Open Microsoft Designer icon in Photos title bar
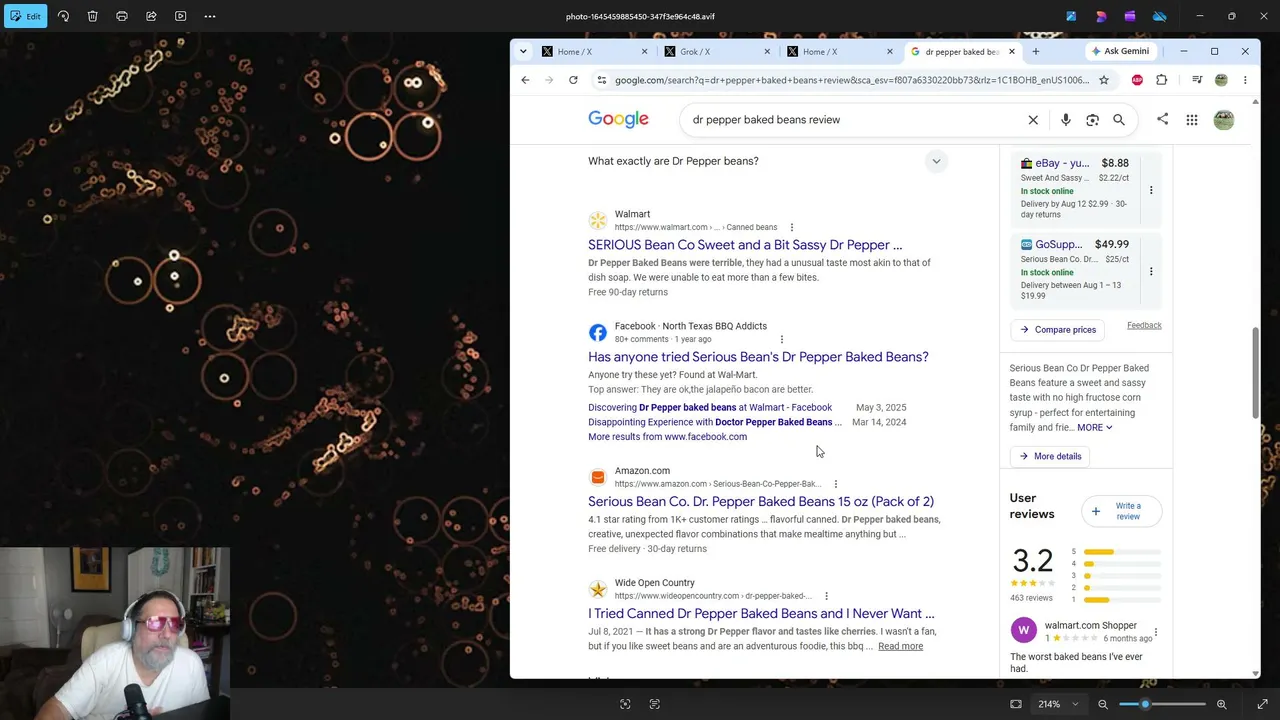1280x720 pixels. pos(1101,16)
